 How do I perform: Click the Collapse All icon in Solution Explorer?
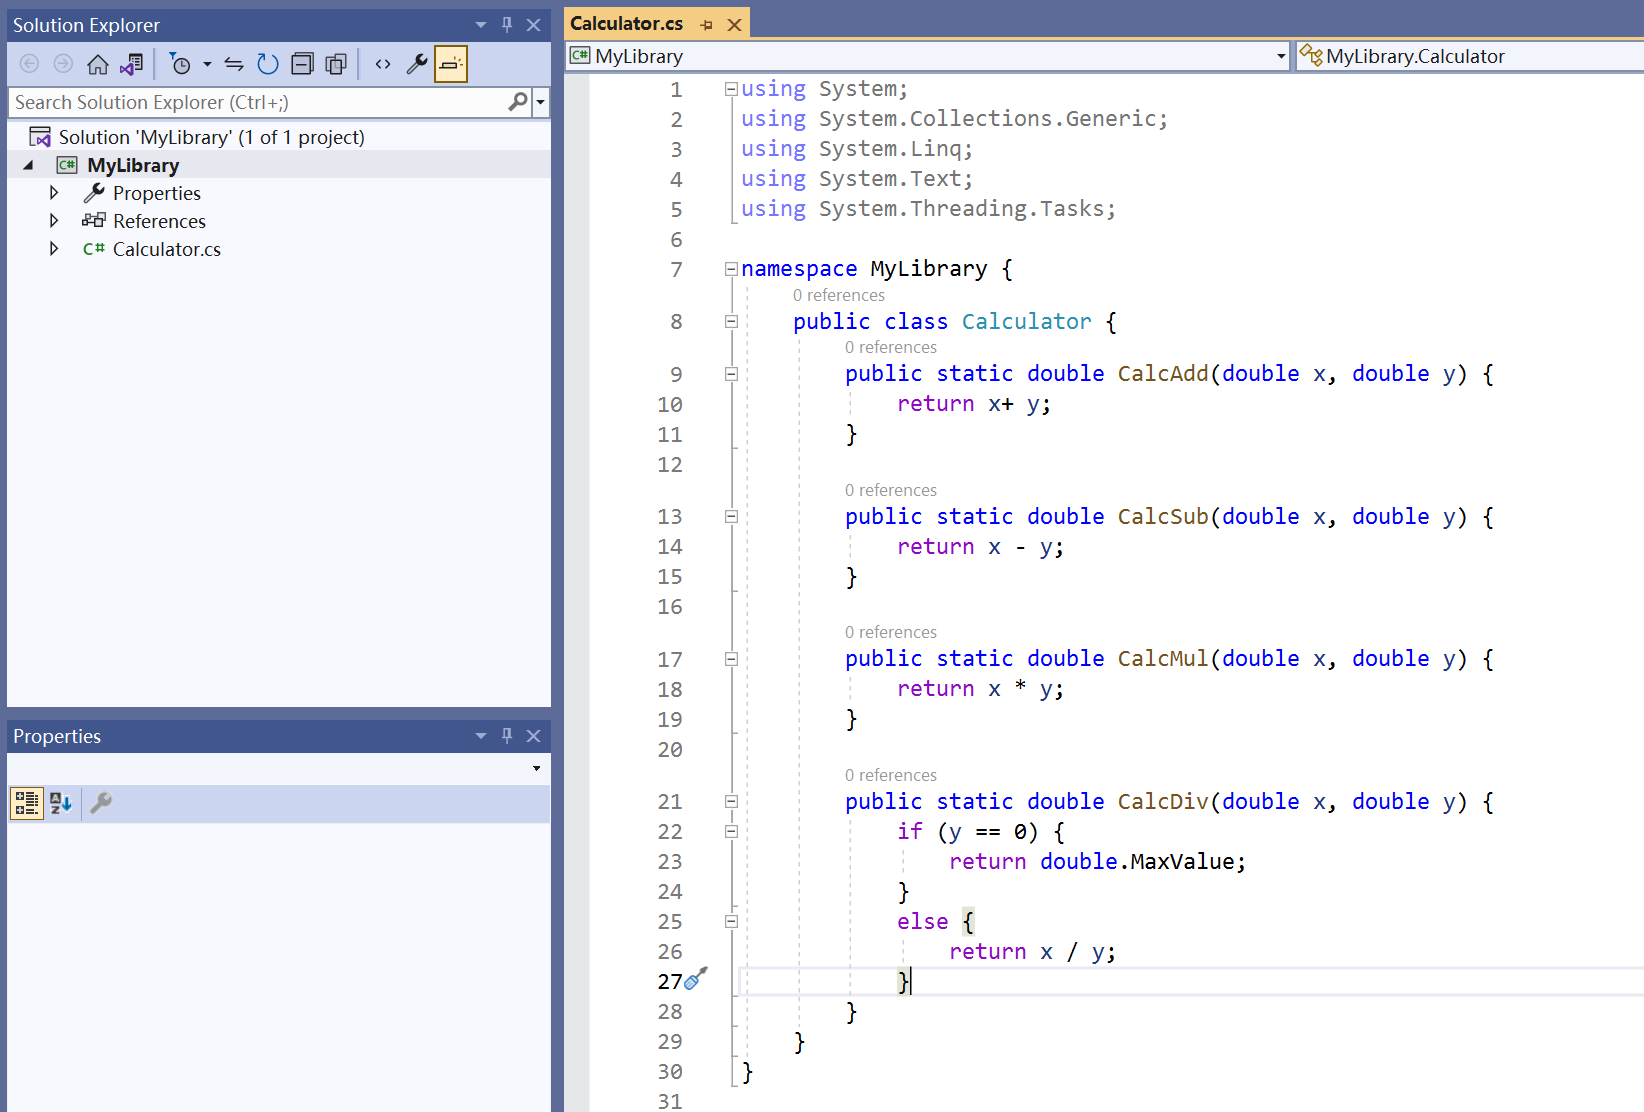click(302, 65)
